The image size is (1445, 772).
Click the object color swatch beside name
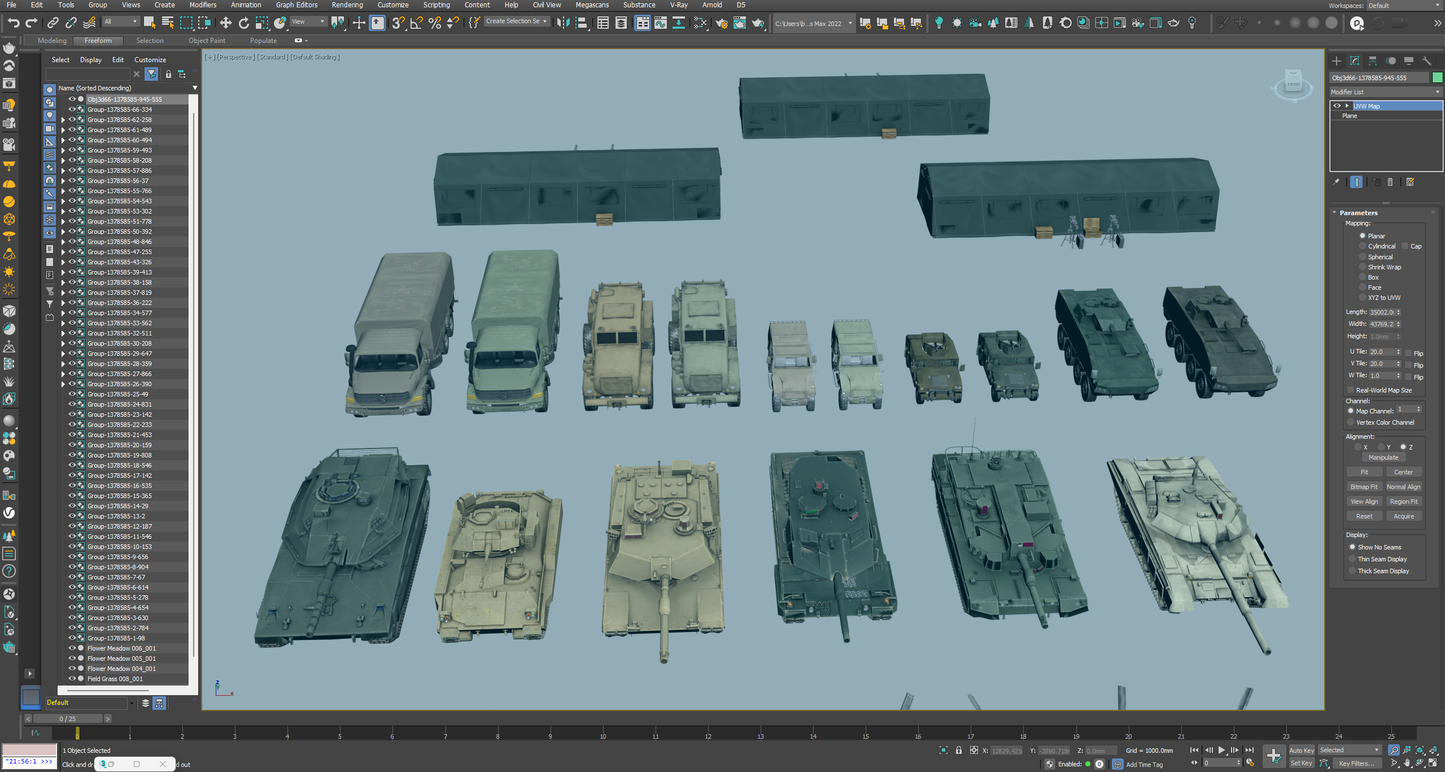(x=1437, y=77)
